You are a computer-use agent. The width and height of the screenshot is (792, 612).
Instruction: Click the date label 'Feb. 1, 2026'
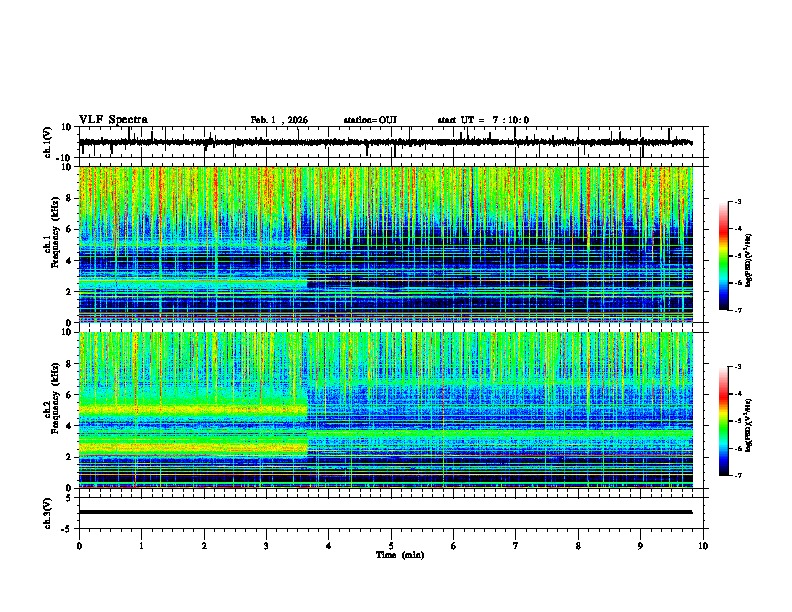coord(279,120)
